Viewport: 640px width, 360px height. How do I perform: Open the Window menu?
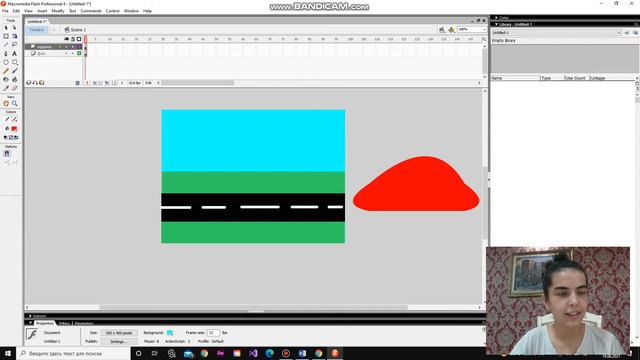131,11
